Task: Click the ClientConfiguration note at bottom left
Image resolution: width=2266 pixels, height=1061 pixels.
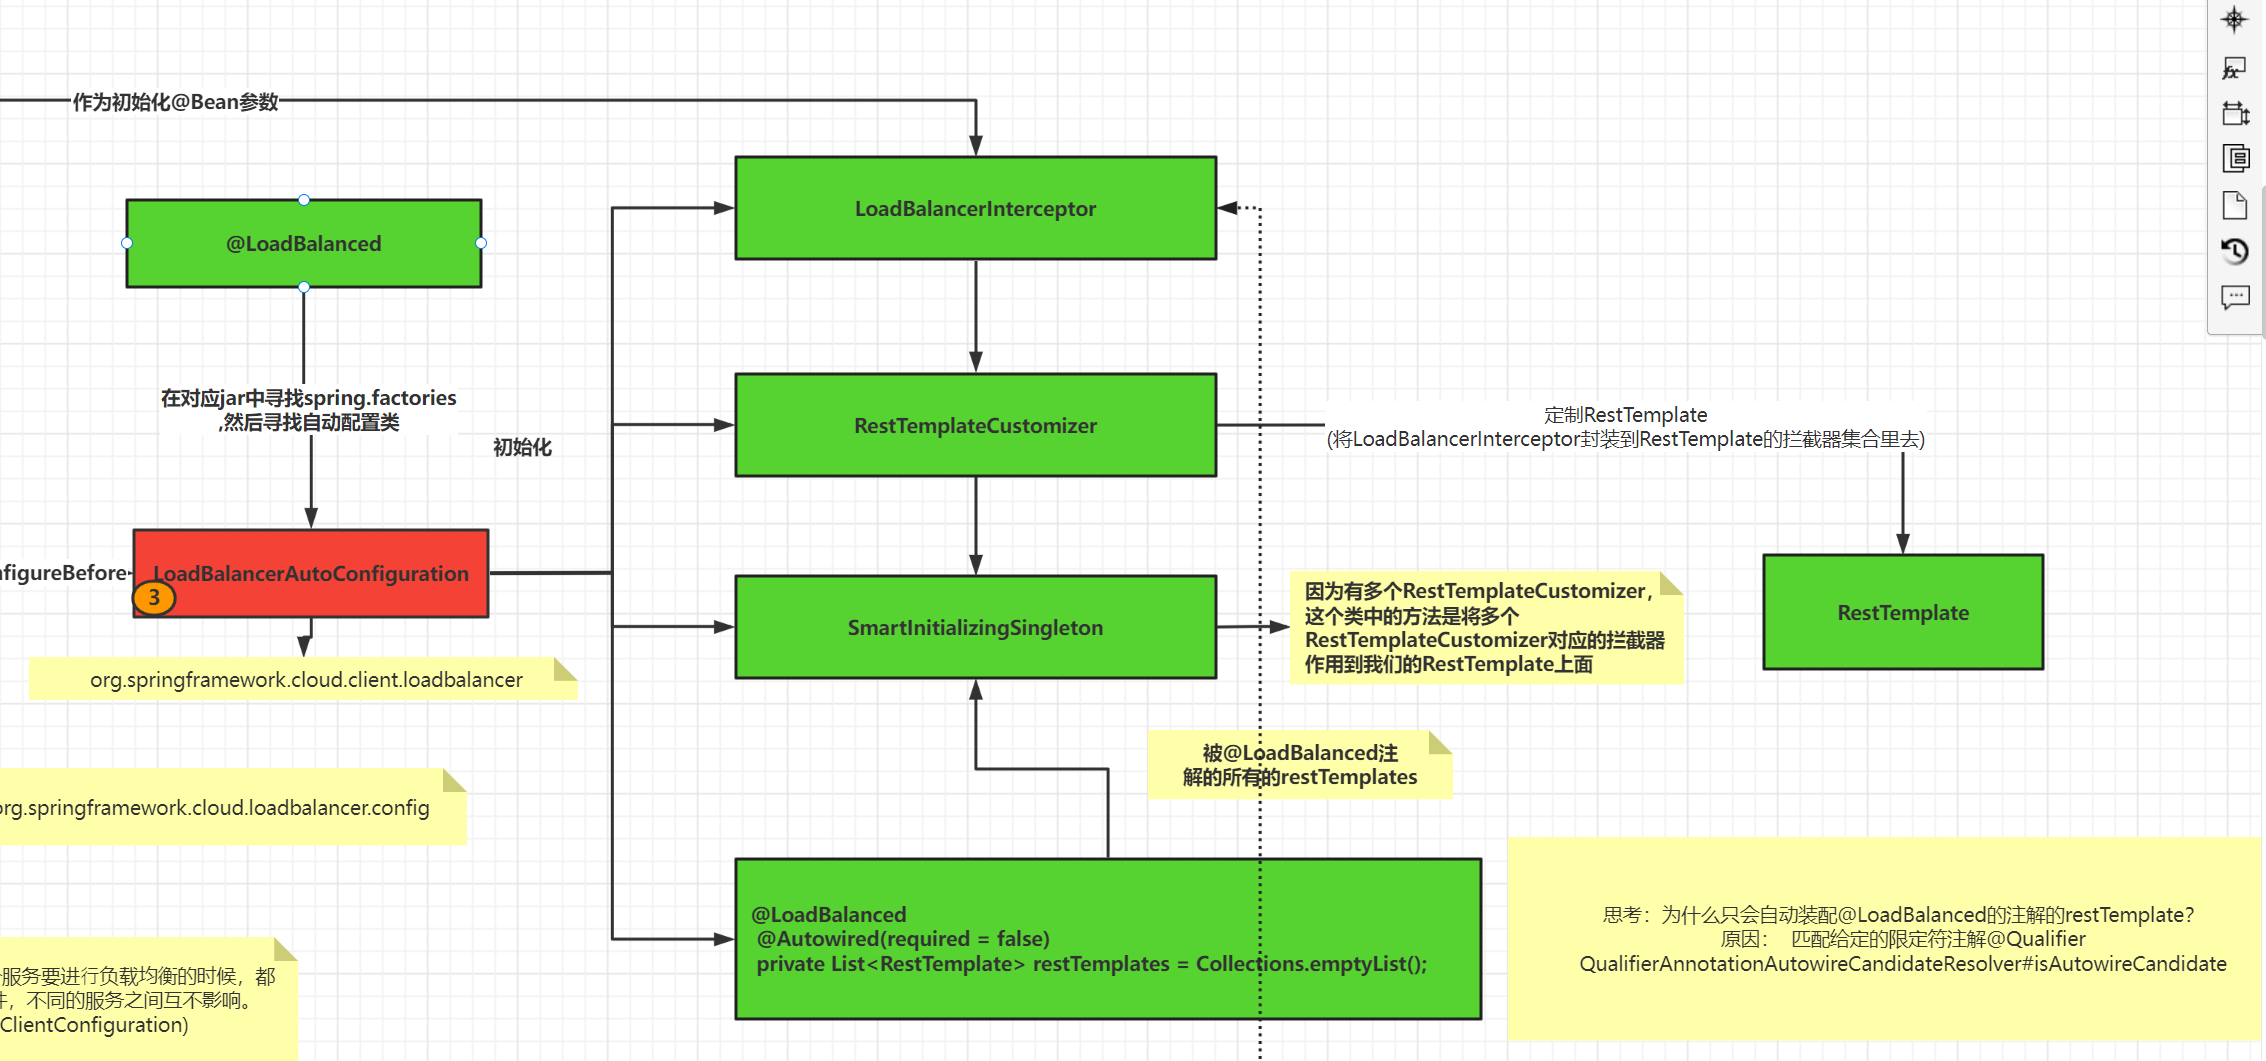Action: tap(148, 1000)
